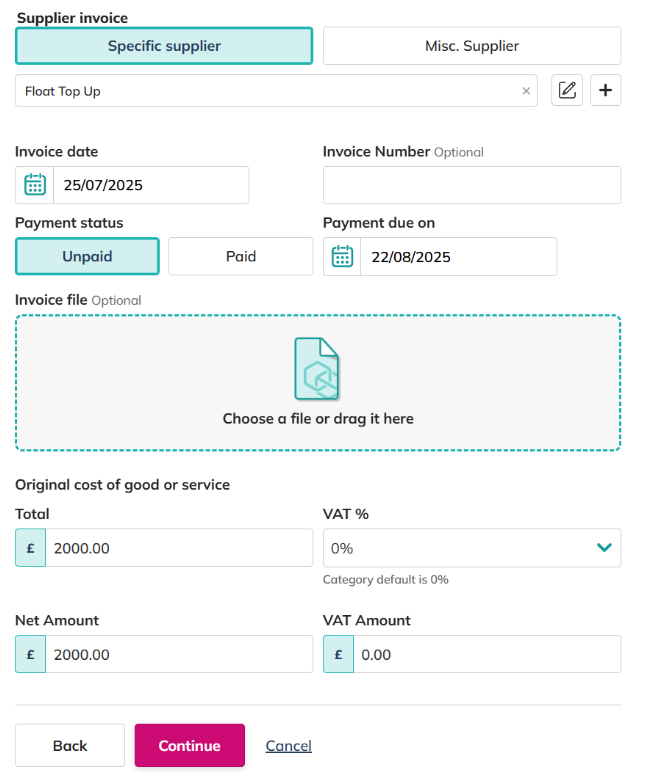
Task: Go Back to the previous step
Action: (70, 745)
